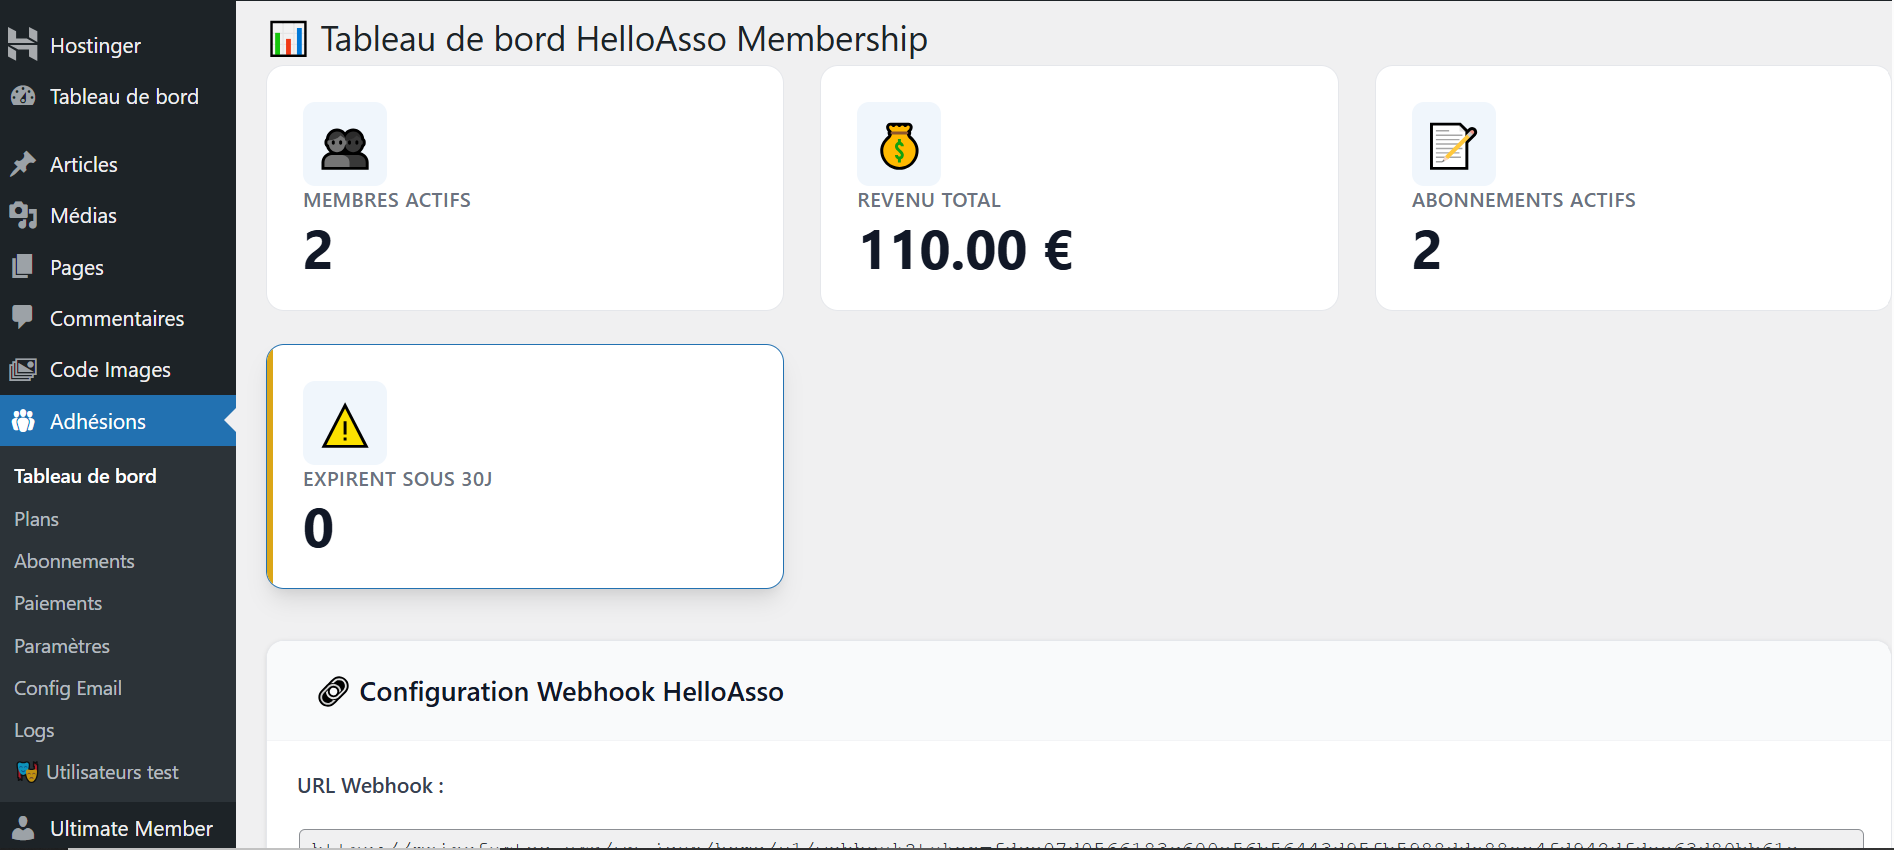Select Config Email submenu entry
This screenshot has width=1894, height=850.
tap(68, 688)
